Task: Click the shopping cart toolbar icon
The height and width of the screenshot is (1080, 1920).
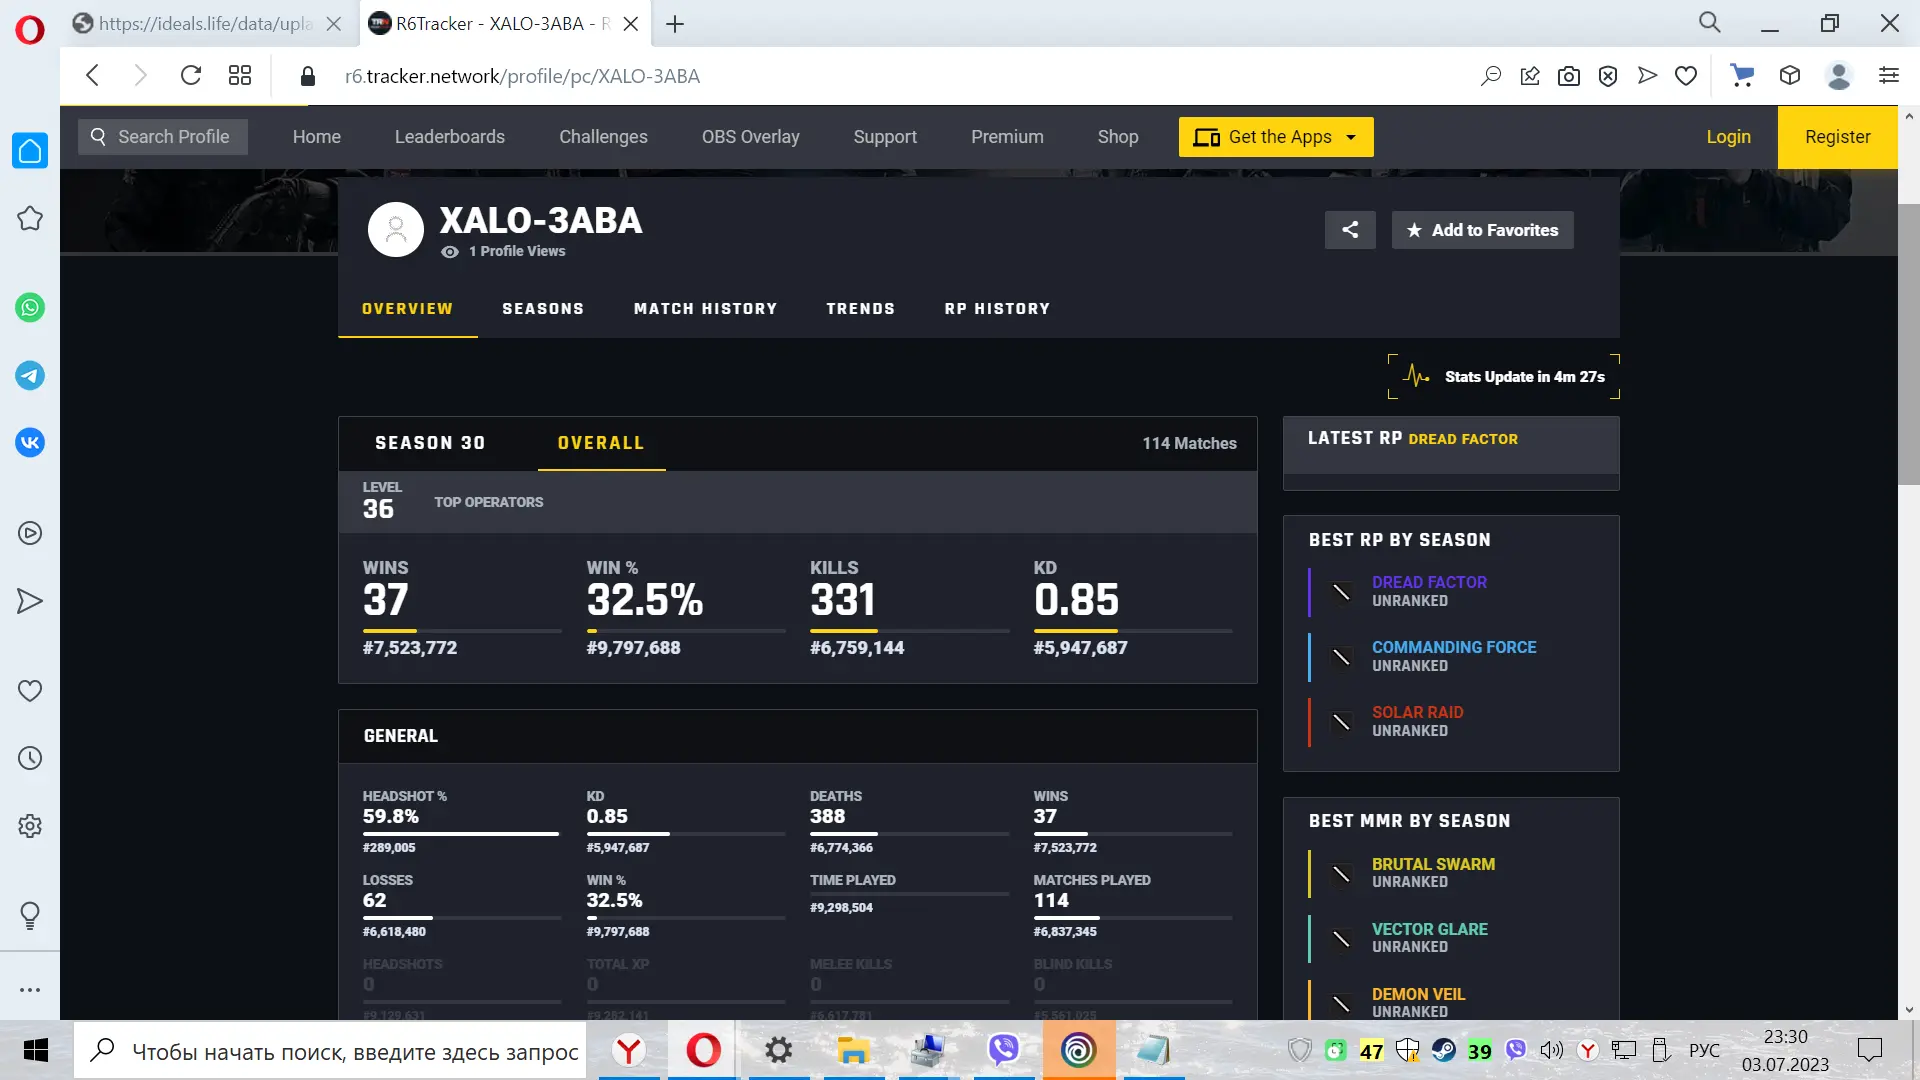Action: pyautogui.click(x=1742, y=76)
